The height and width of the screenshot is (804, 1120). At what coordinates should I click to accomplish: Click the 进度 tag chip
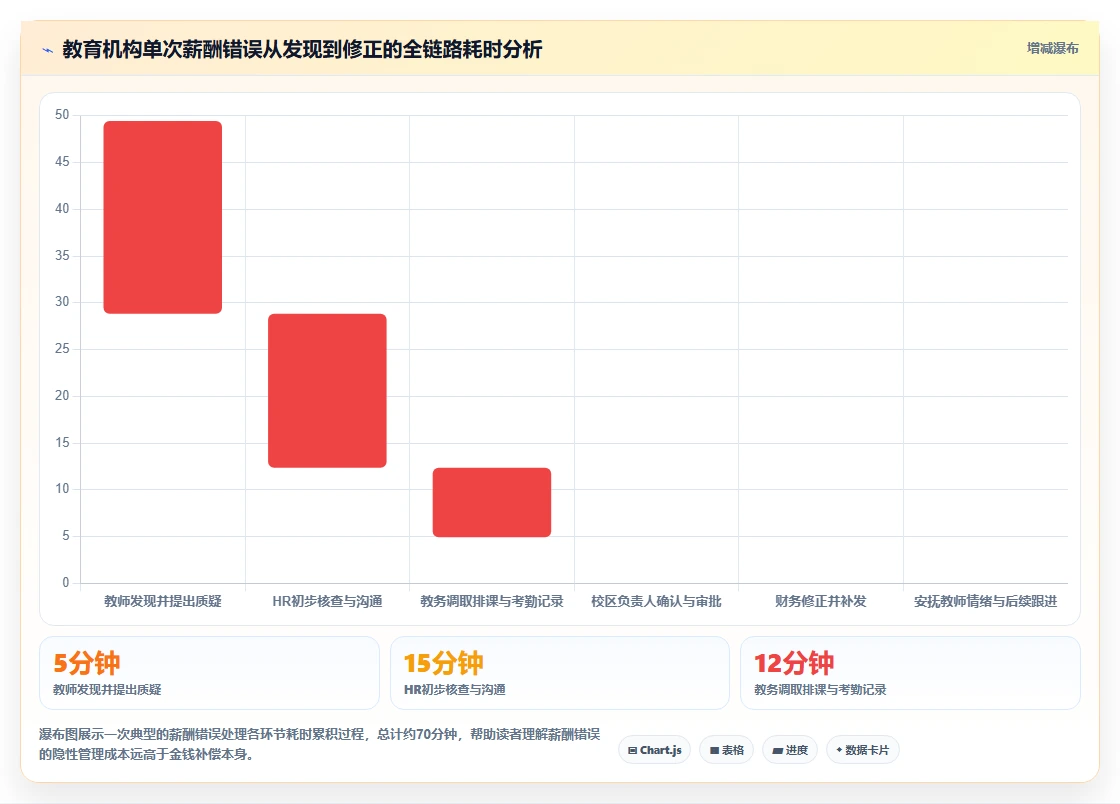(x=790, y=750)
